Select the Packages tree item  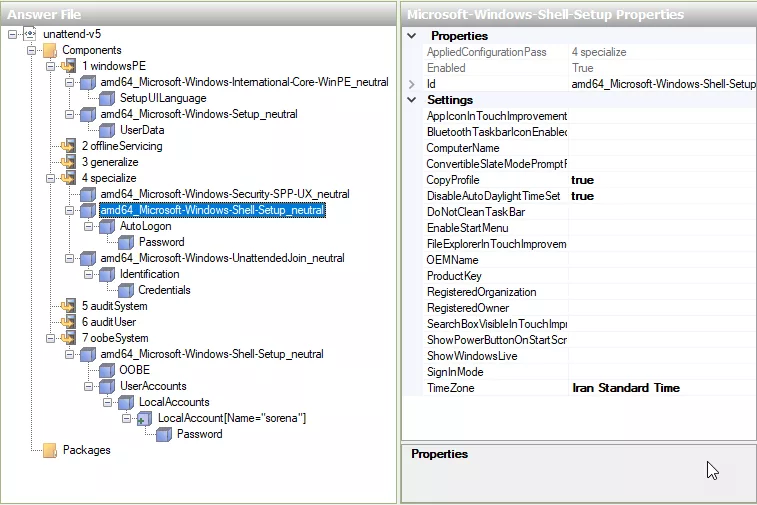[87, 450]
